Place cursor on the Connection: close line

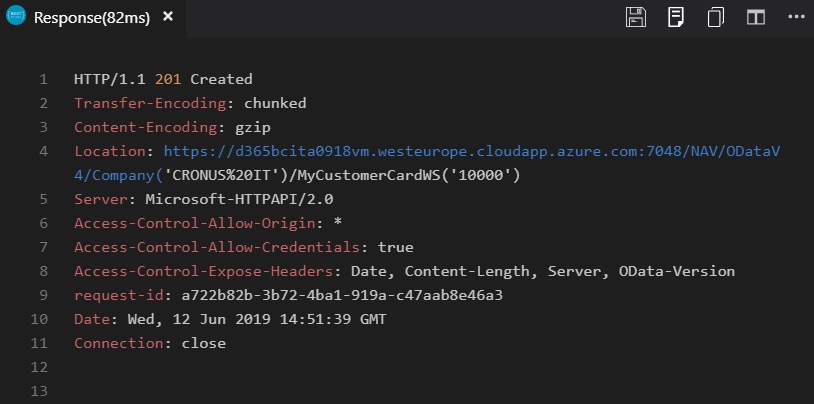click(x=150, y=343)
